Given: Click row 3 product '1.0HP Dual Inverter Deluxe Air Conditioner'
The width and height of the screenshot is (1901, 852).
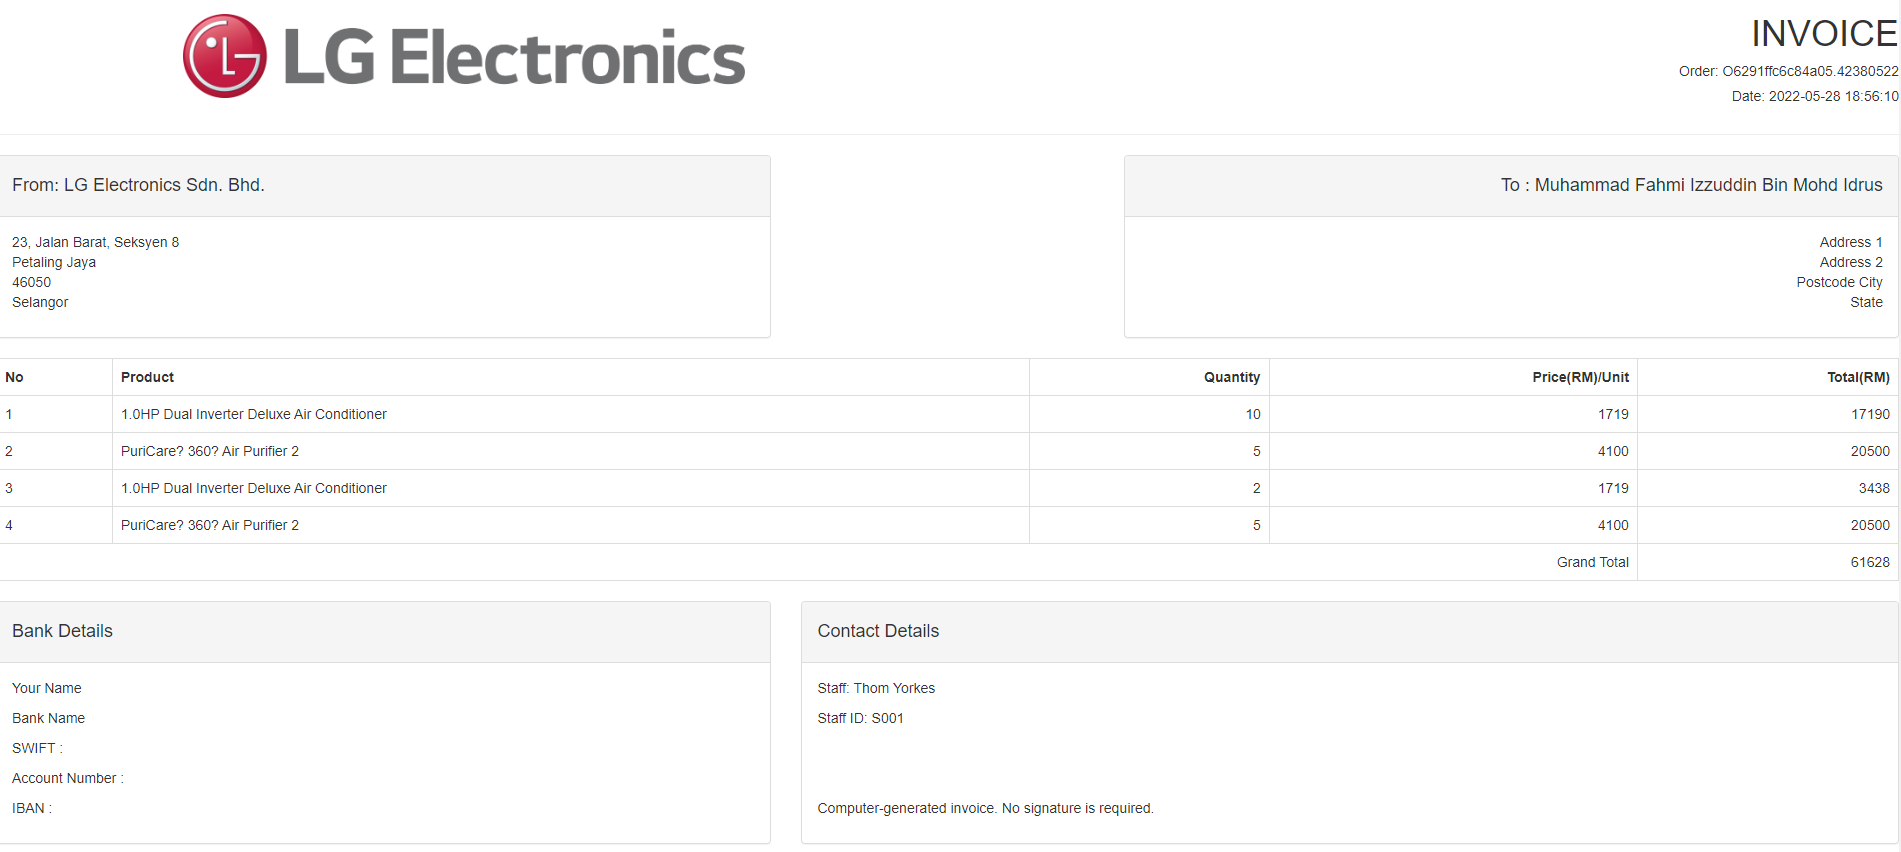Looking at the screenshot, I should click(254, 488).
